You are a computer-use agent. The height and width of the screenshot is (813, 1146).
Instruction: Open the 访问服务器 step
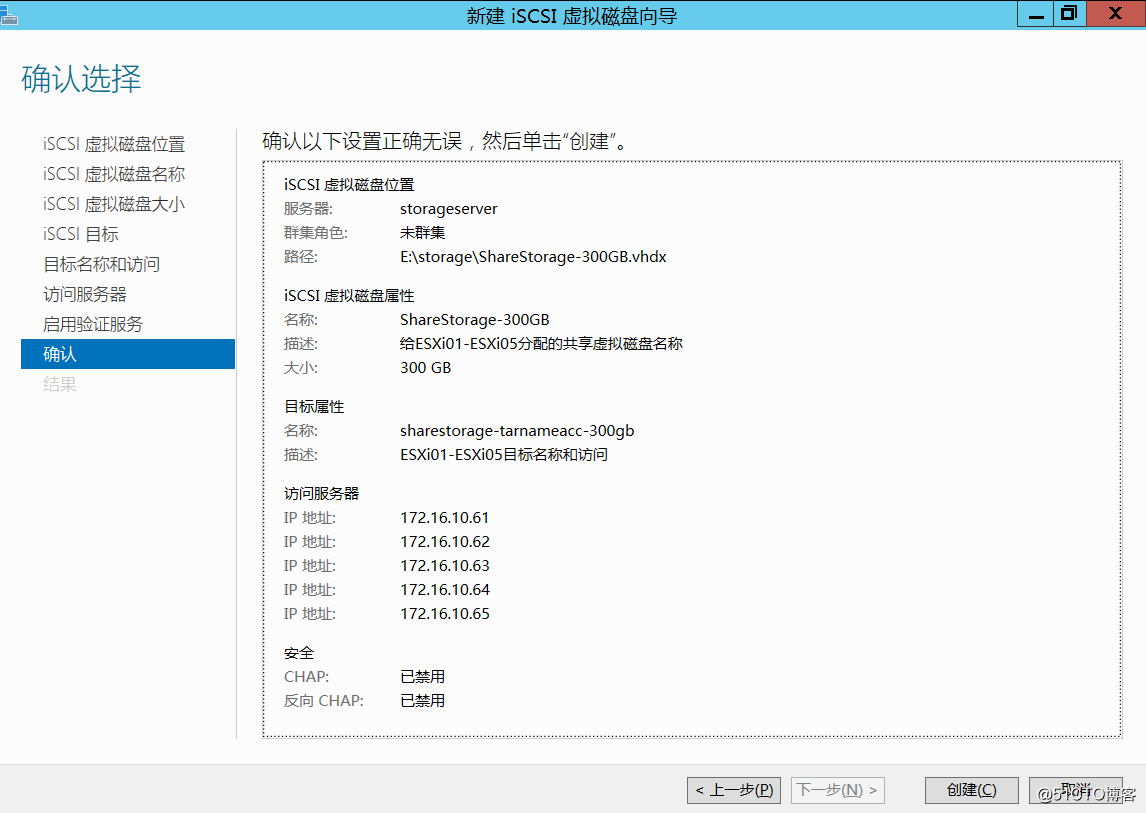85,294
